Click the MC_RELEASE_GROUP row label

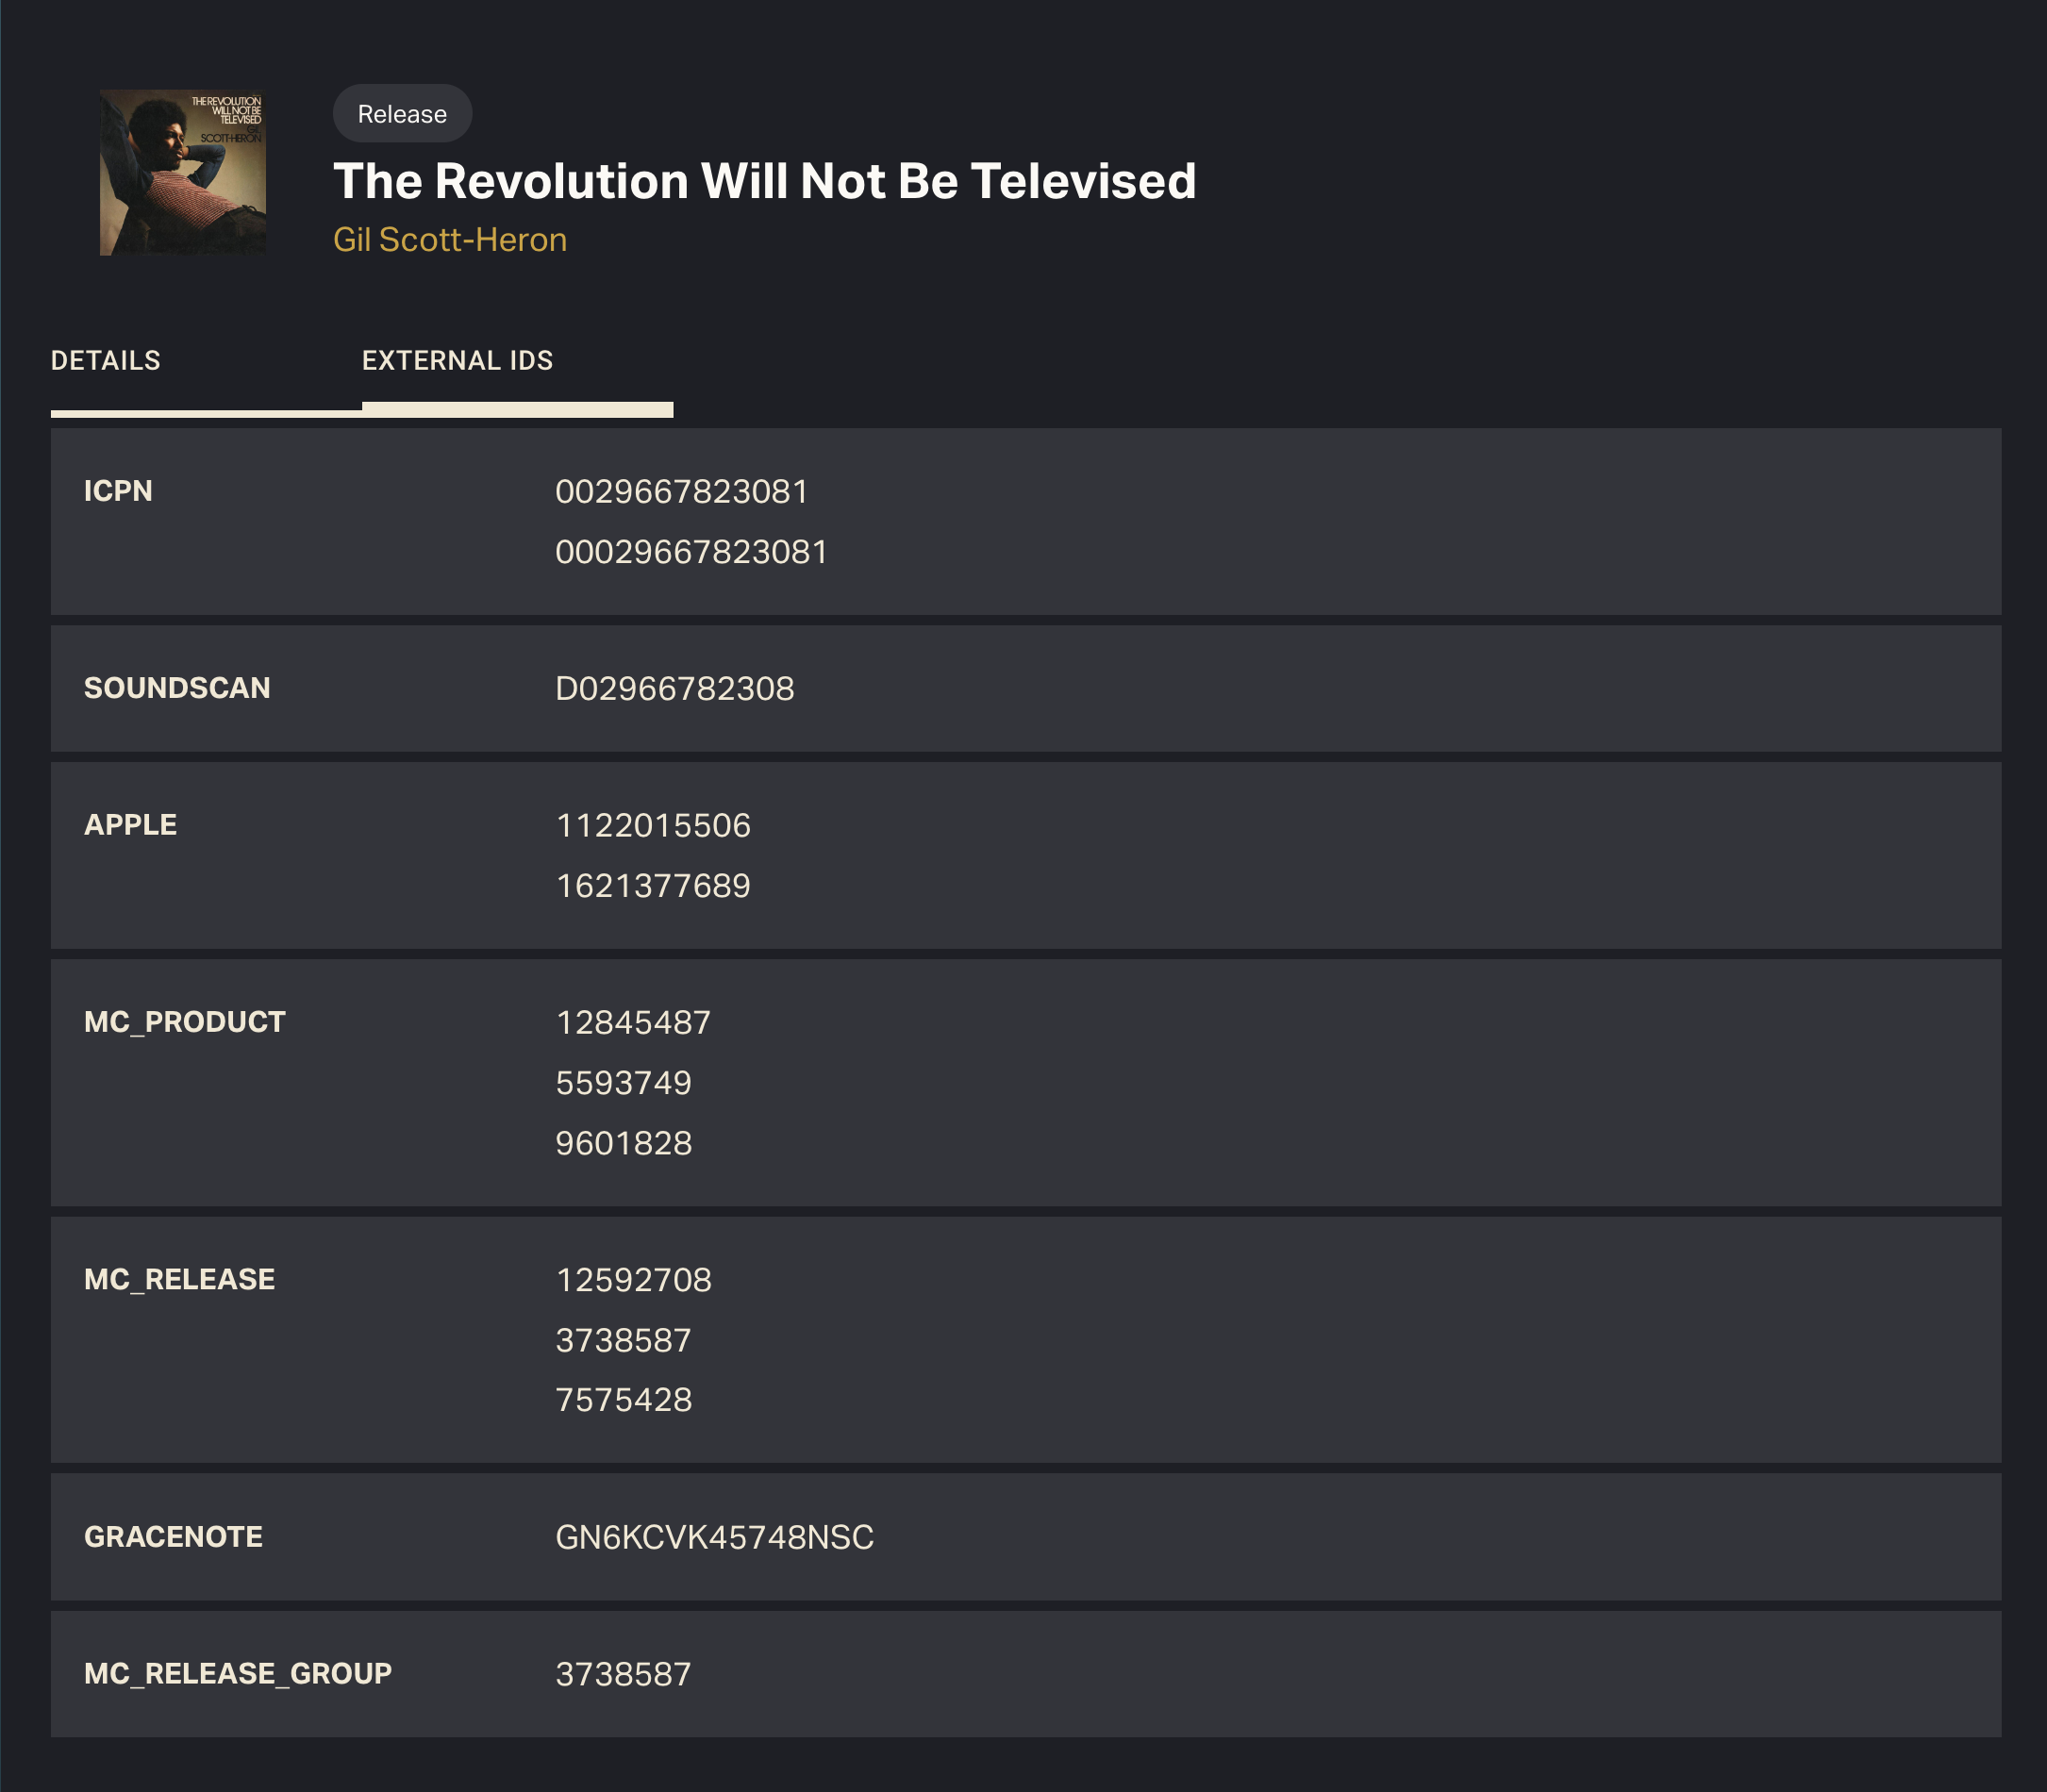click(238, 1674)
